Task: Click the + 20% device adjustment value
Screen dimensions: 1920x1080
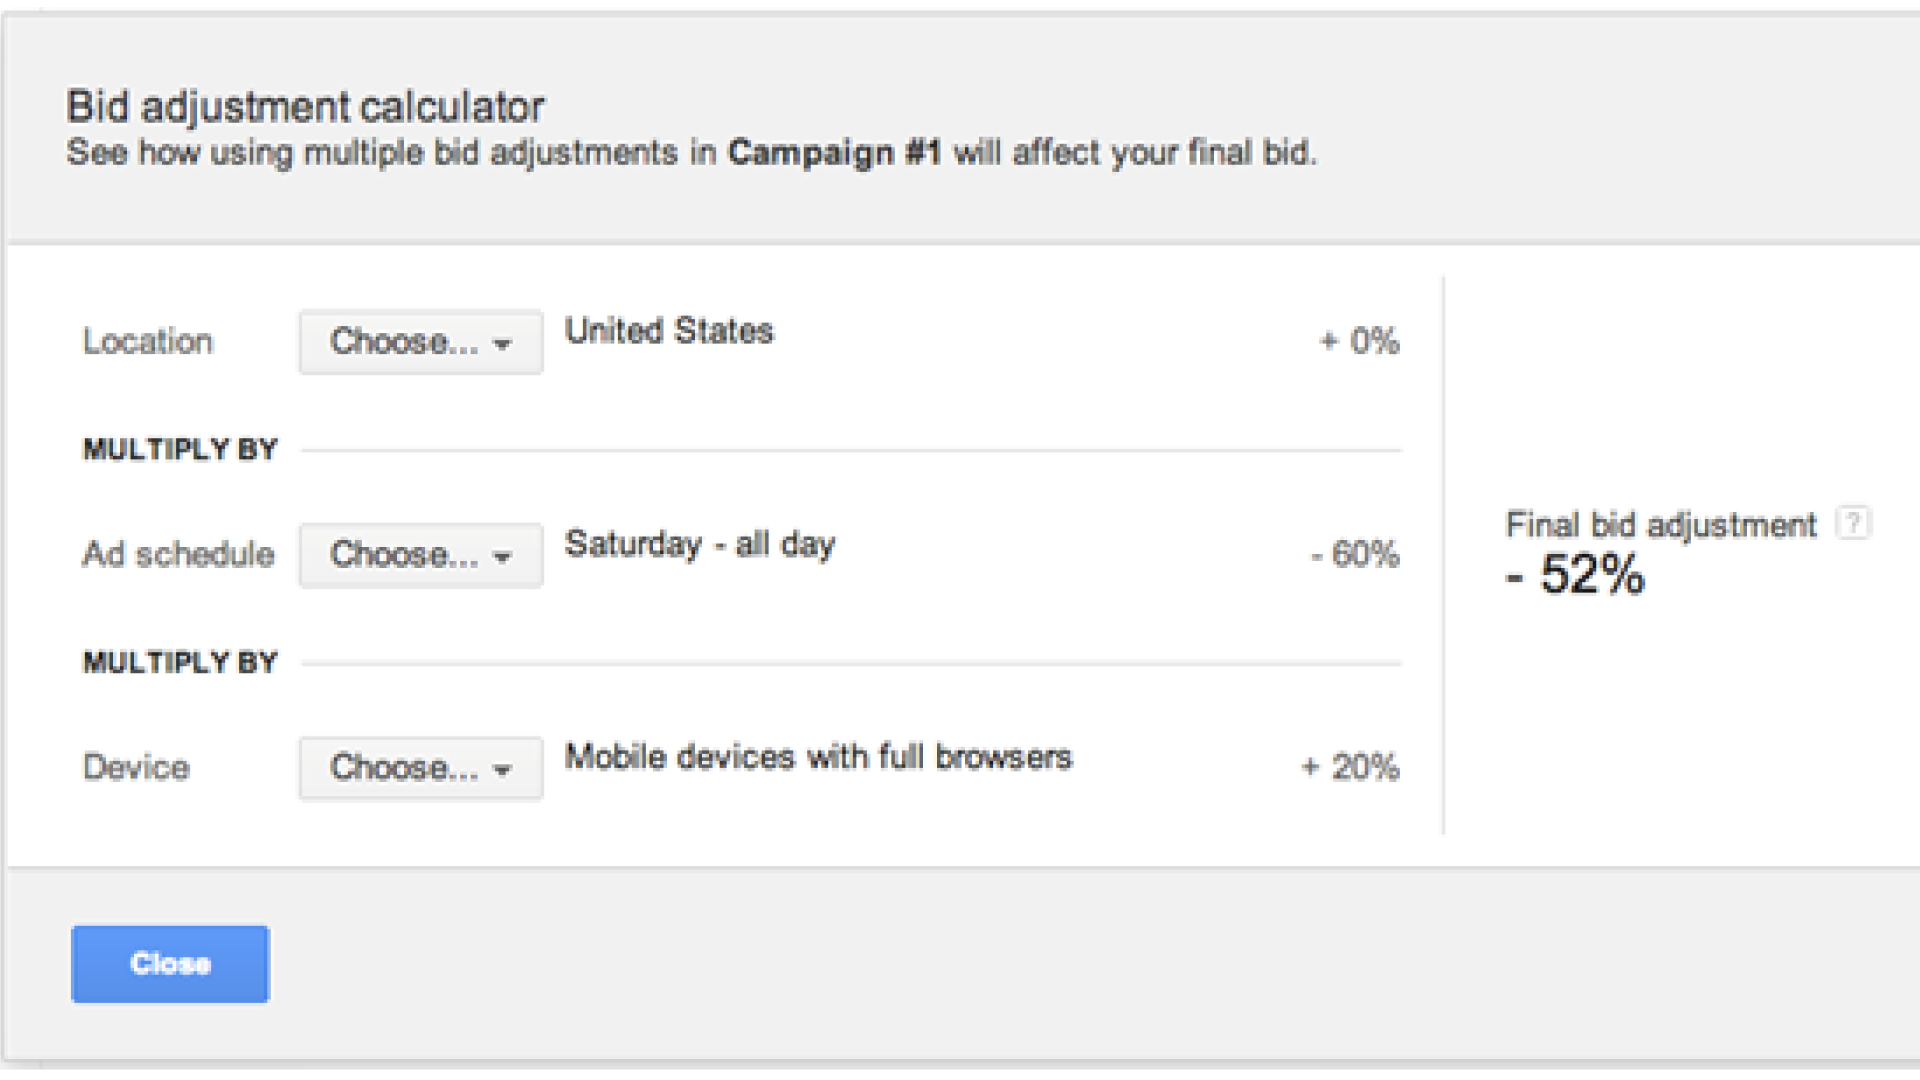Action: pyautogui.click(x=1350, y=767)
